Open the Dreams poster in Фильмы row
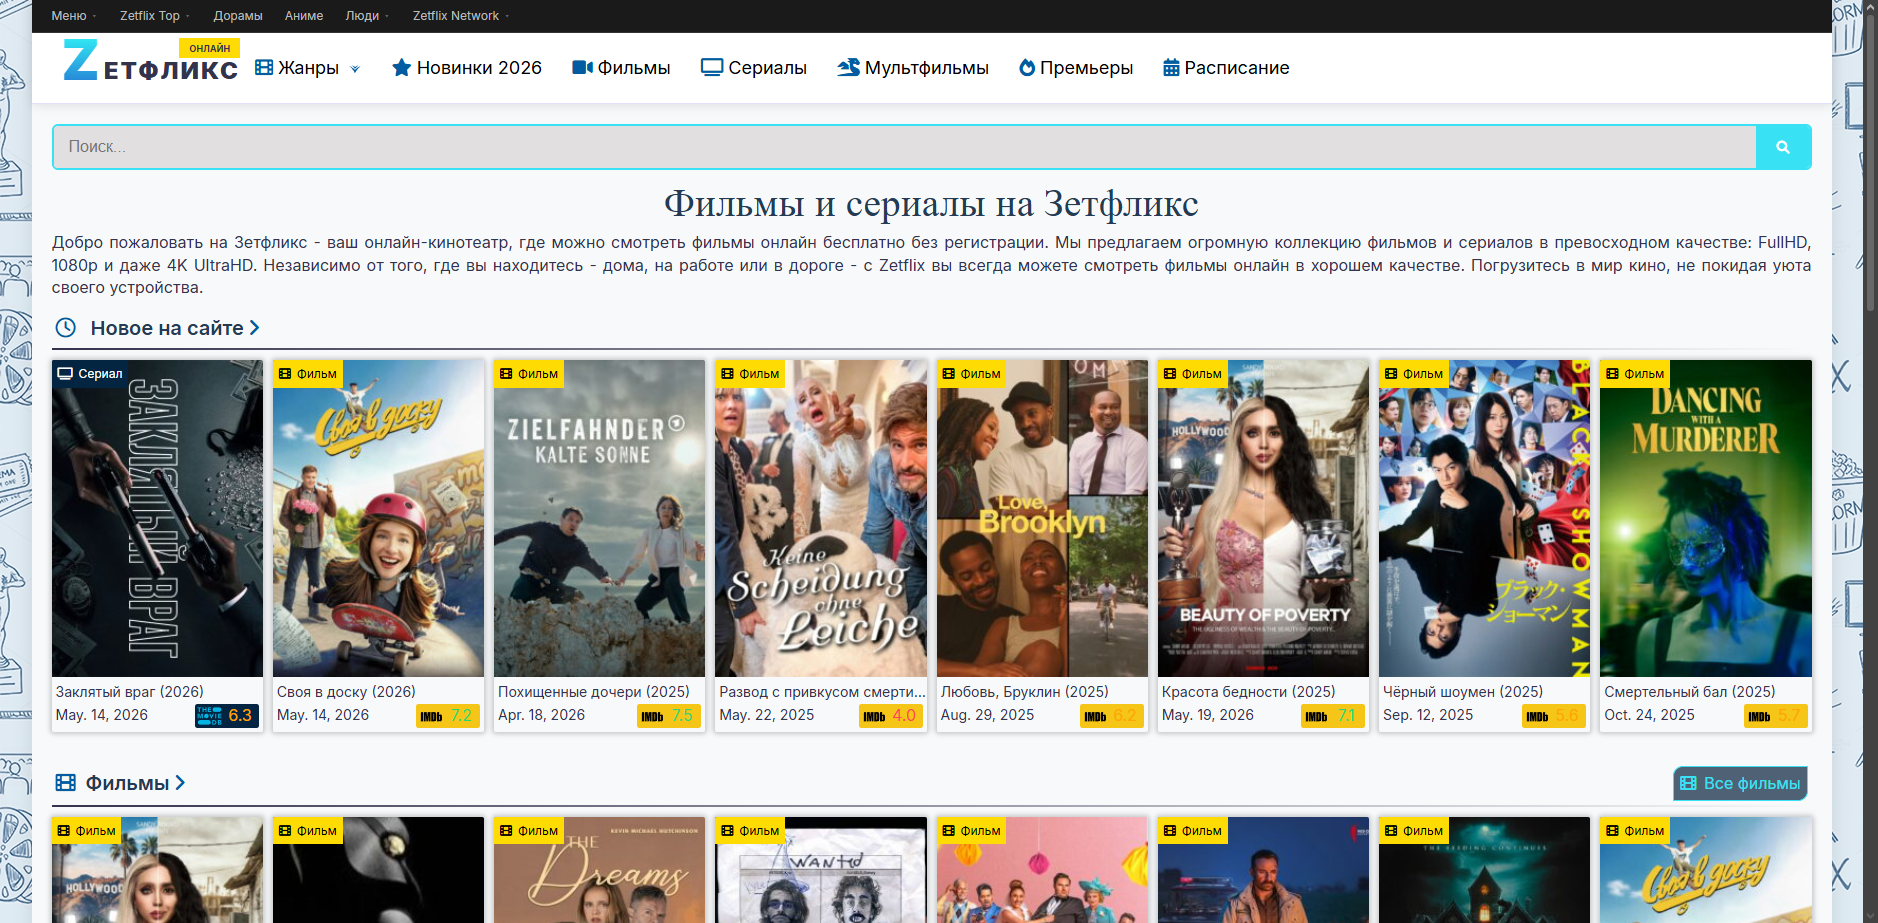This screenshot has height=923, width=1878. pyautogui.click(x=600, y=870)
